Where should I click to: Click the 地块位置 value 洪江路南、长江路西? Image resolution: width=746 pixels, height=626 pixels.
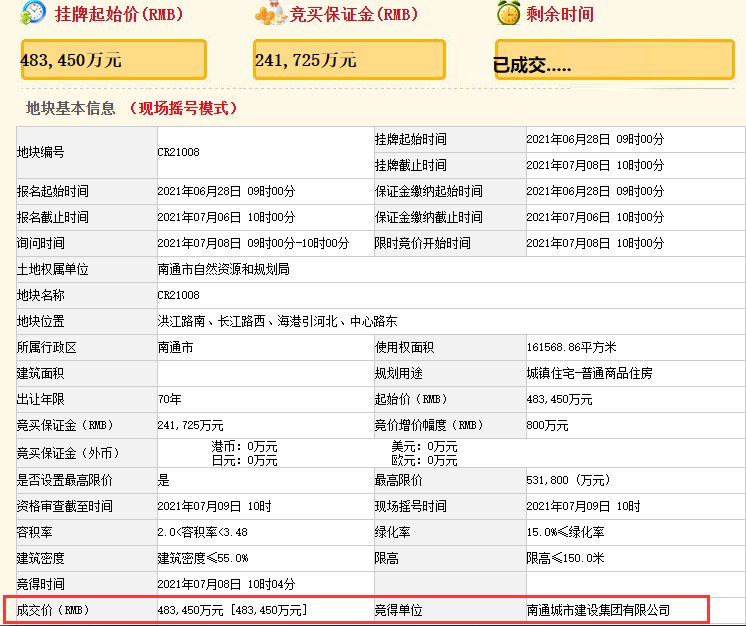[x=277, y=322]
